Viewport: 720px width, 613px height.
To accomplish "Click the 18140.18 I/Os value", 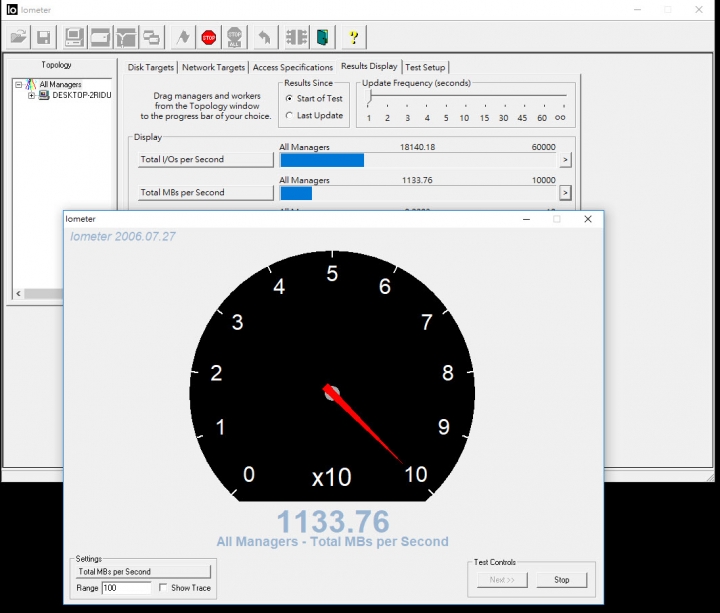I will [417, 147].
